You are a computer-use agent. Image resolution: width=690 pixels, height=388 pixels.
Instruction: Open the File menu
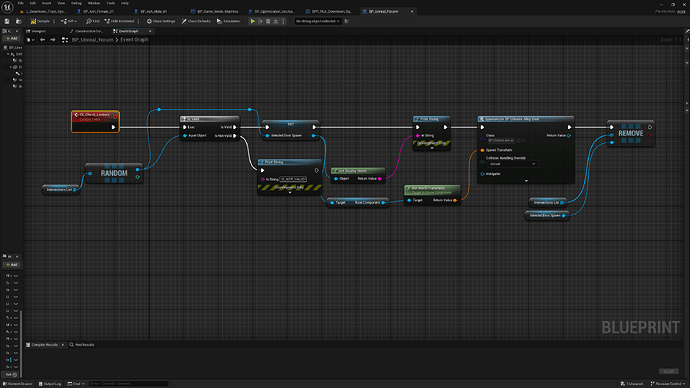pyautogui.click(x=21, y=3)
